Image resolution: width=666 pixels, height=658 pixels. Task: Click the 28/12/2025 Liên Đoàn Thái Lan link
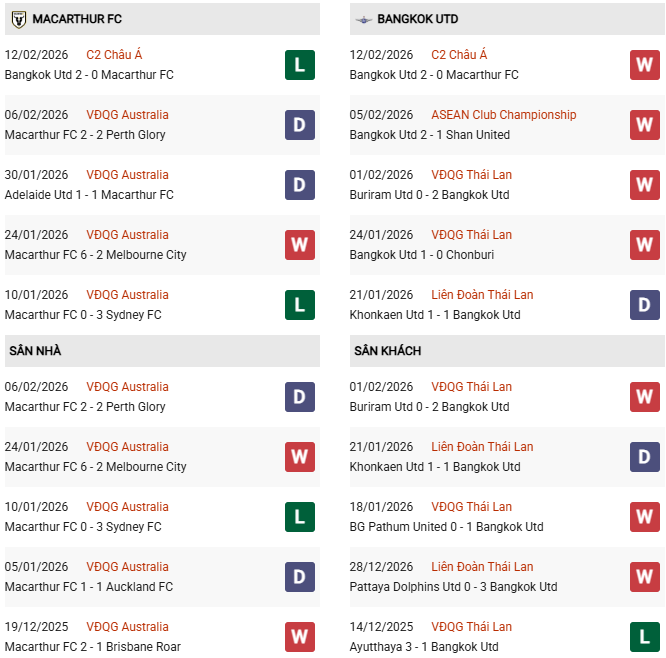click(482, 567)
